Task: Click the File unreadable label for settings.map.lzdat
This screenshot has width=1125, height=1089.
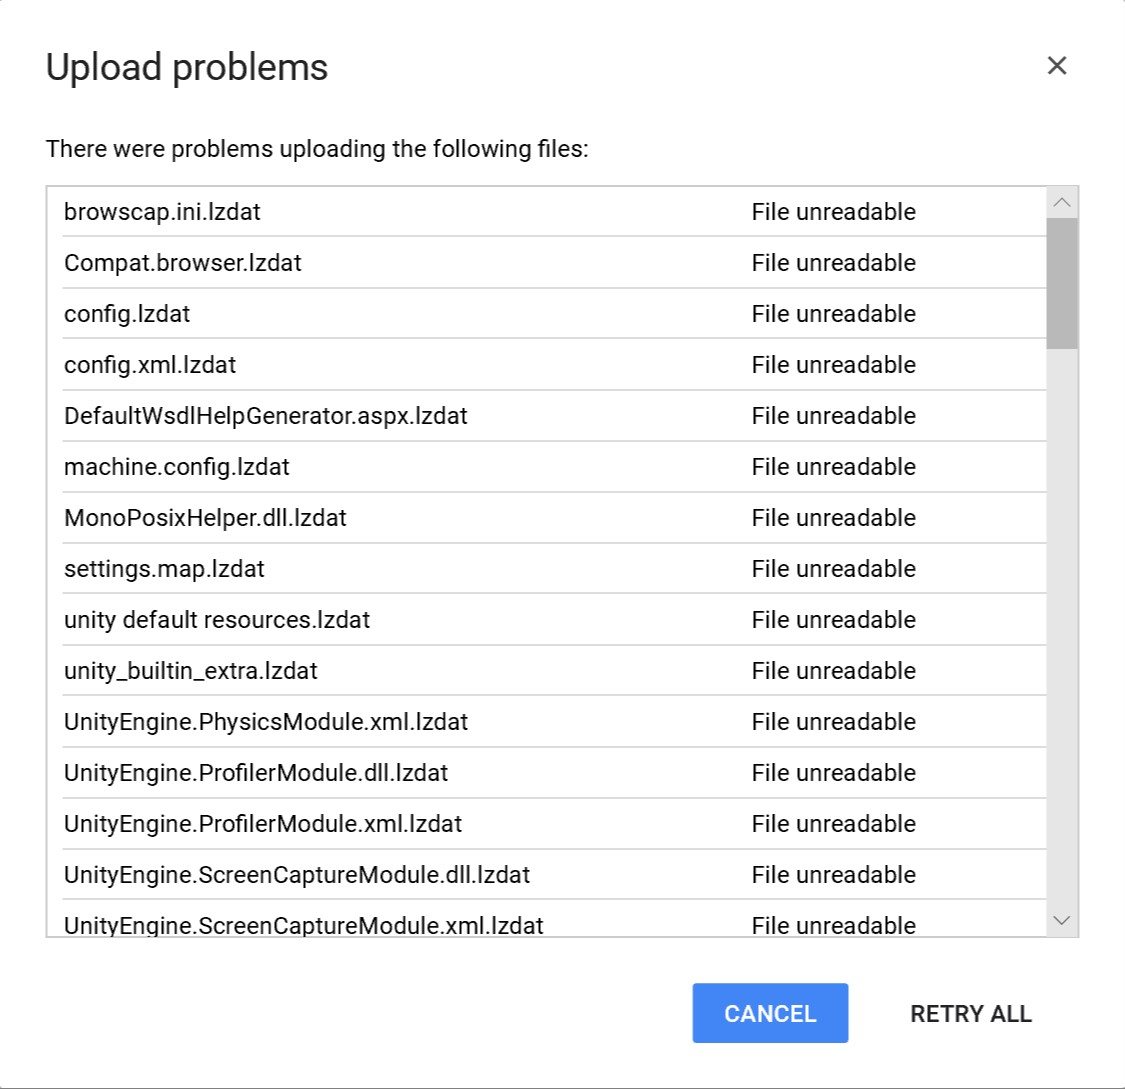Action: [833, 568]
